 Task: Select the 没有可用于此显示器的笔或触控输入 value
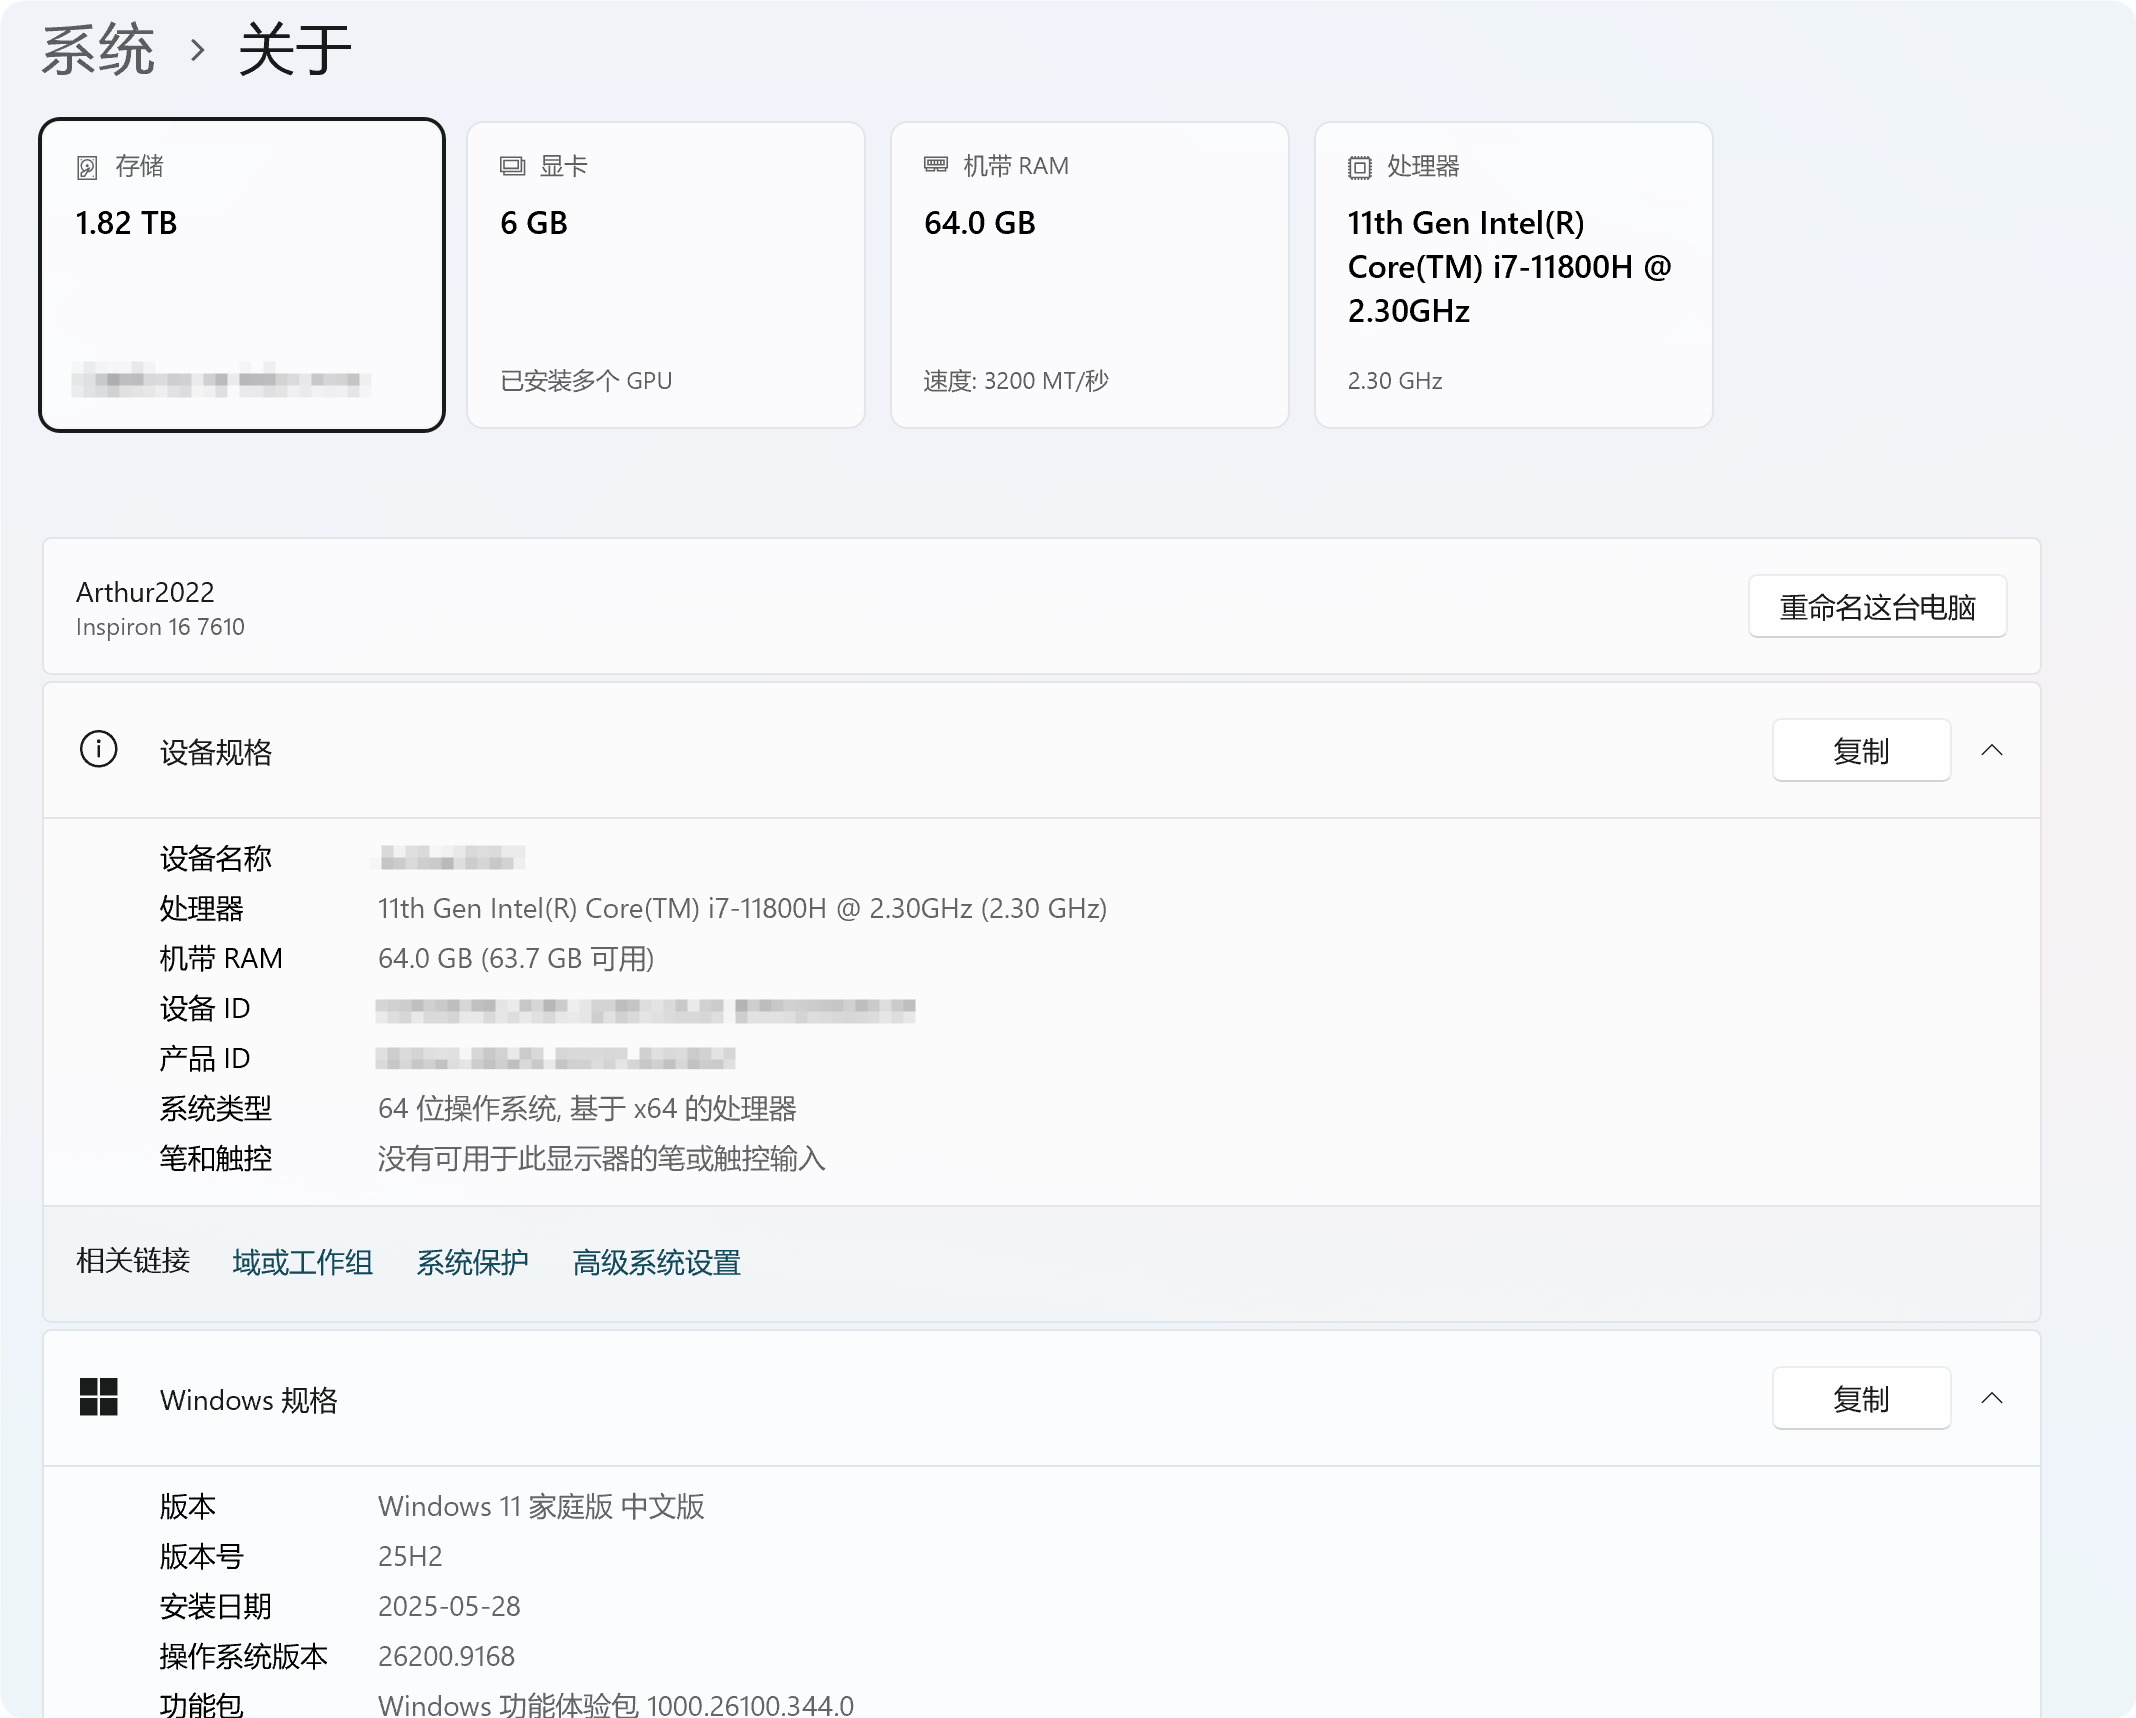point(601,1158)
